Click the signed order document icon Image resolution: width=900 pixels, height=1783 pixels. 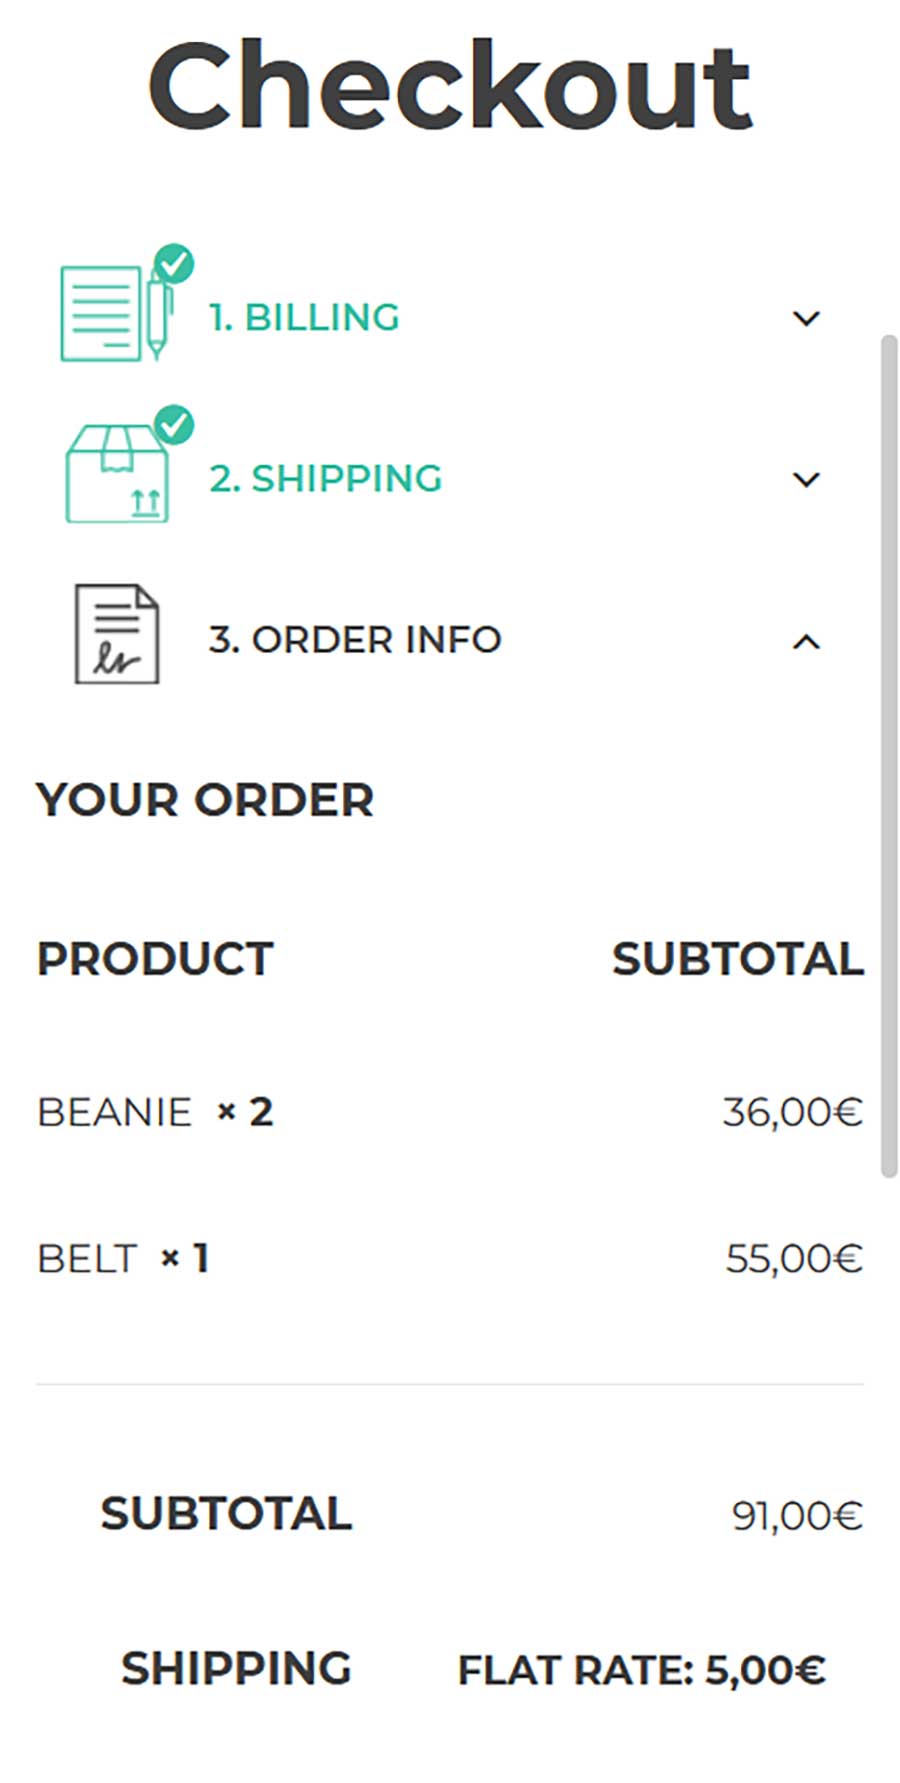[x=117, y=635]
